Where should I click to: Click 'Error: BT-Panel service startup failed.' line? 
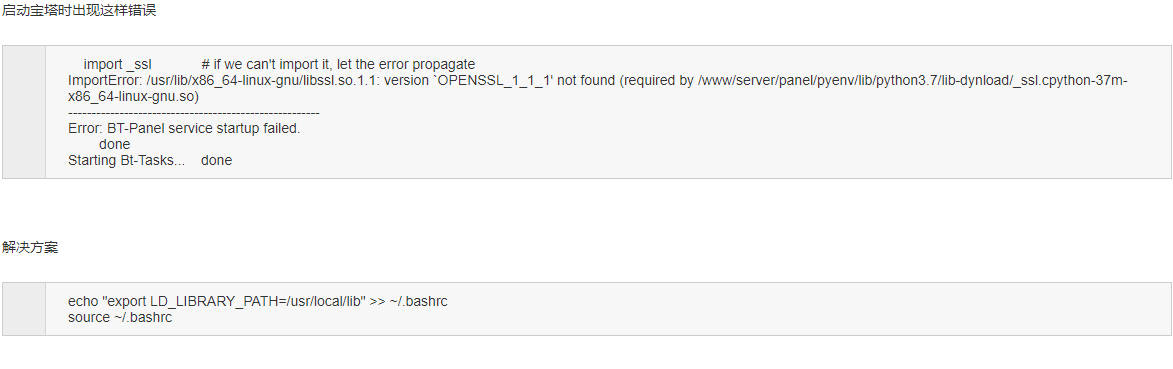[x=184, y=128]
